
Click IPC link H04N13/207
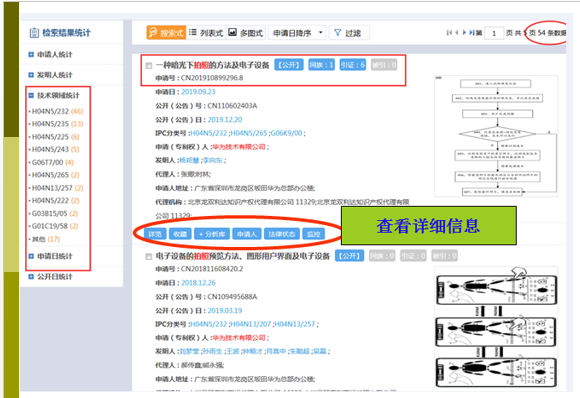250,324
